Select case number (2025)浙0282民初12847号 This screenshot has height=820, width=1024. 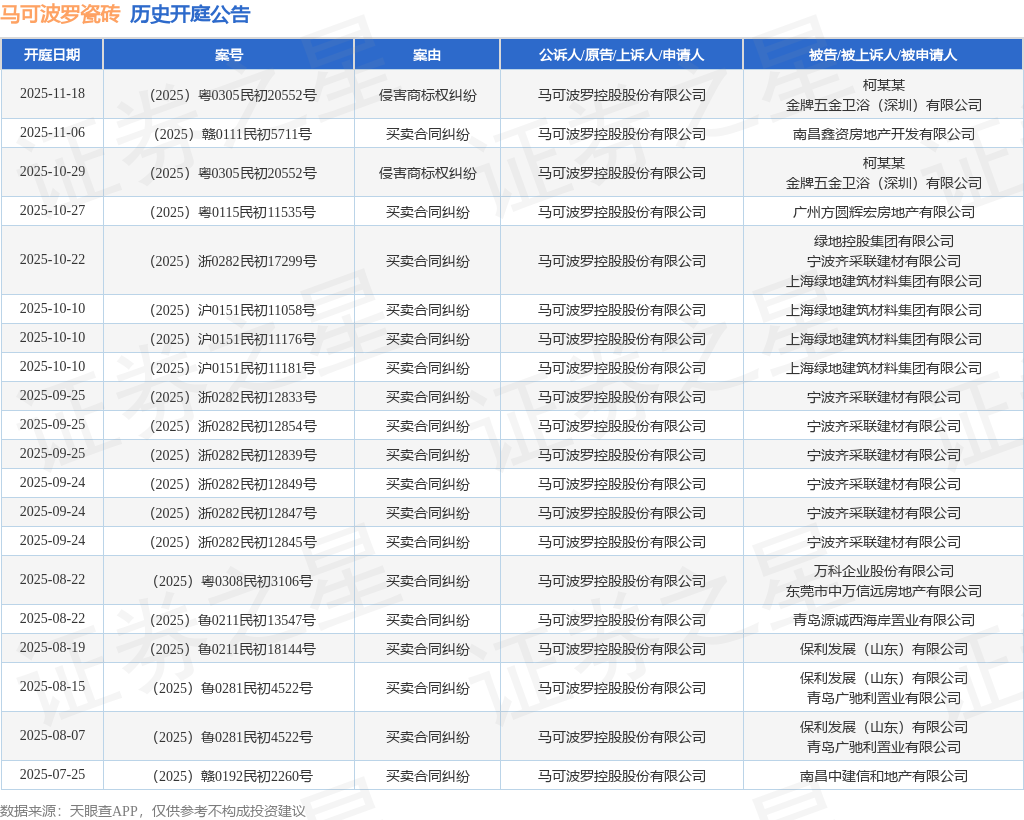tap(232, 513)
